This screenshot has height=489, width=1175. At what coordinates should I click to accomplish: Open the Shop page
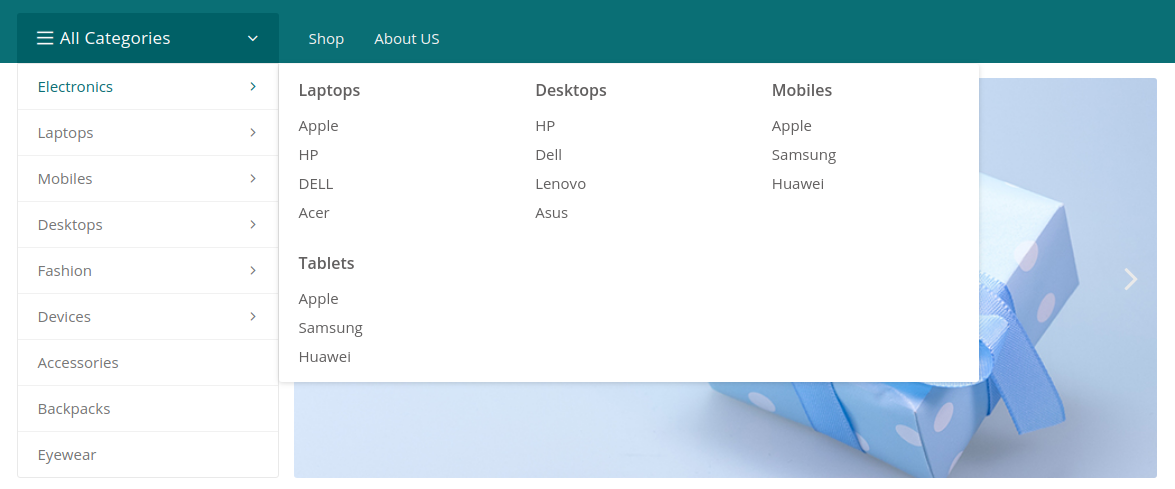tap(326, 38)
